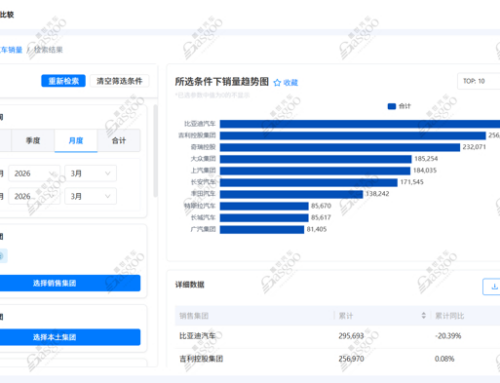Click the 比亚迪汽车 bar in the chart
Viewport: 500px width, 383px height.
coord(360,124)
